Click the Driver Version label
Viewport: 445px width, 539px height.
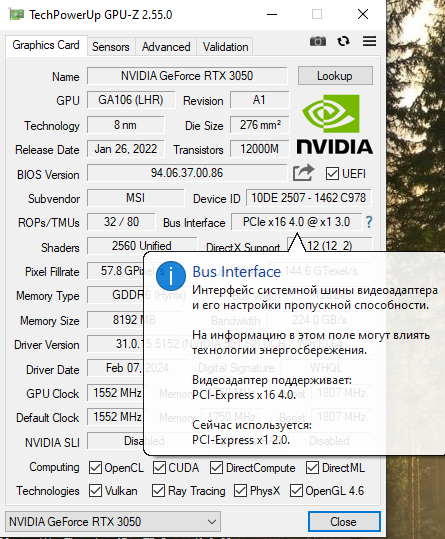(x=47, y=345)
